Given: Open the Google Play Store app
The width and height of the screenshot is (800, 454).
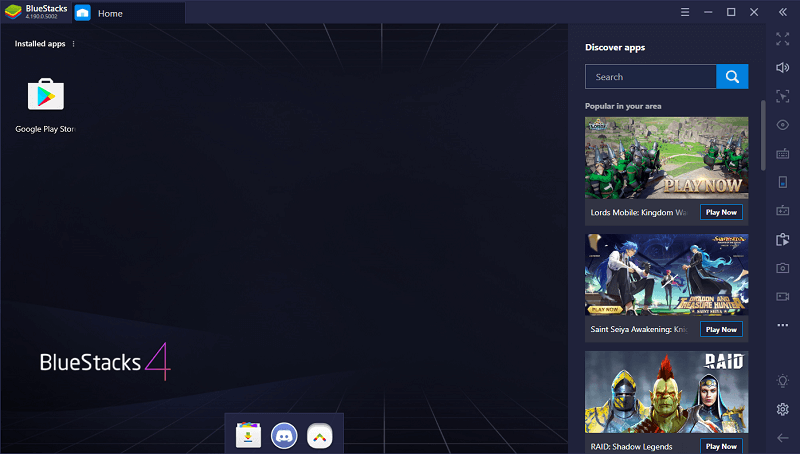Looking at the screenshot, I should click(x=46, y=94).
